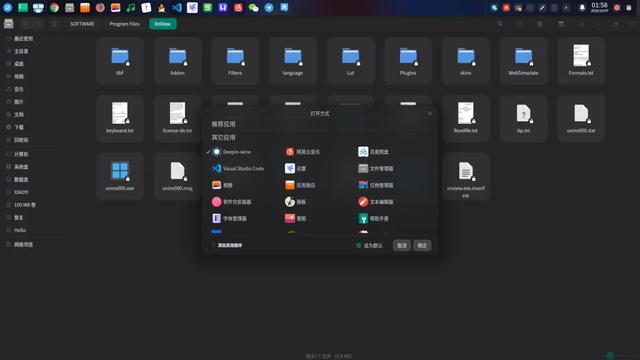This screenshot has width=640, height=360.
Task: Select the uninst000.dat file
Action: point(581,119)
